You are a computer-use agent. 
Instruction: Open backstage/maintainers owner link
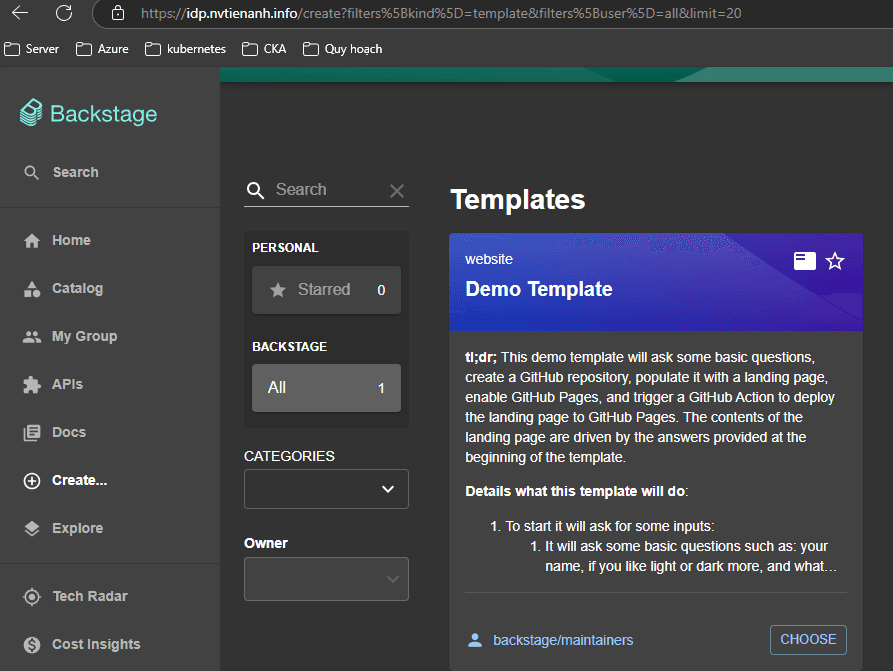click(562, 640)
